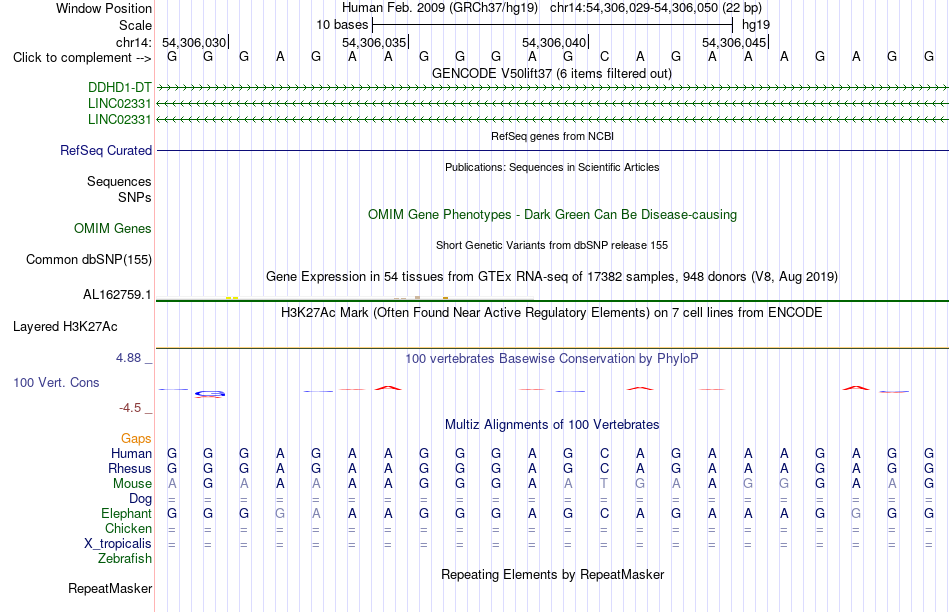Open the 'RefSeq genes from NCBI' title
950x612 pixels.
click(552, 136)
